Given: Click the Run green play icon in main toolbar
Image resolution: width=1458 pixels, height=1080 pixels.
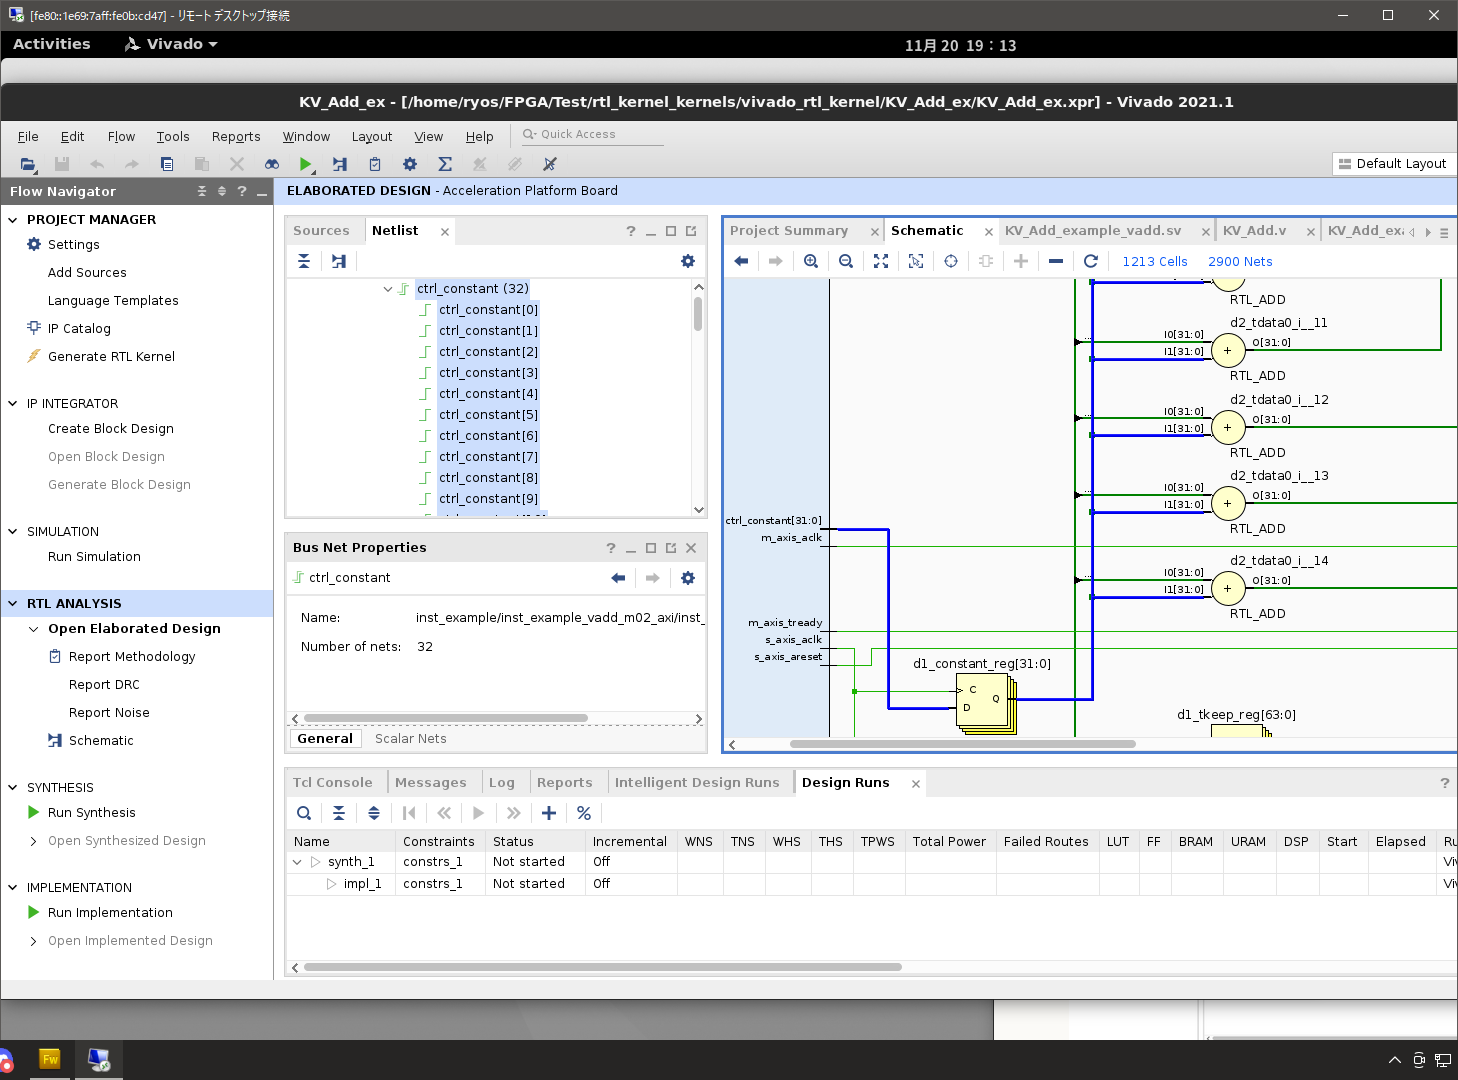Looking at the screenshot, I should click(306, 164).
